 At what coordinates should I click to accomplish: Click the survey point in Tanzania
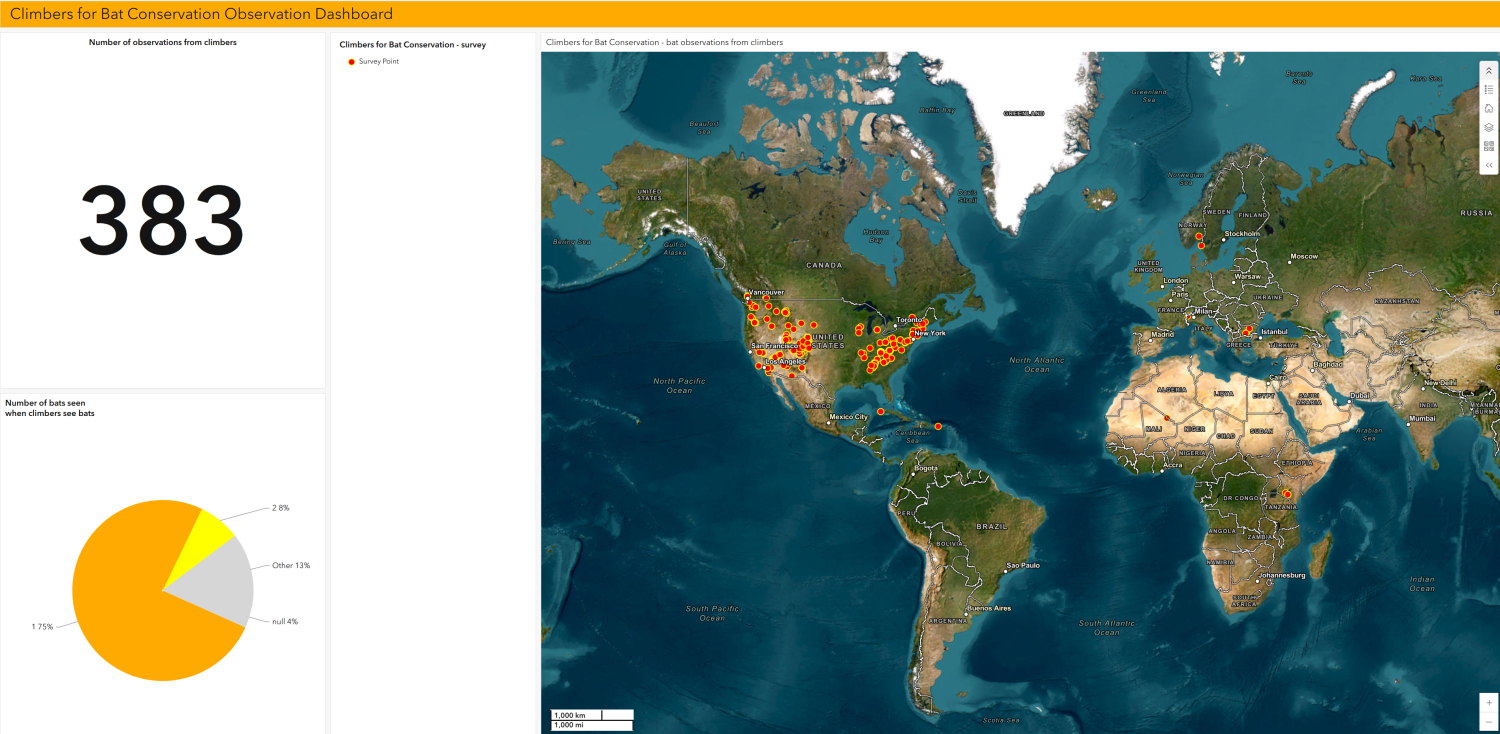pos(1288,494)
